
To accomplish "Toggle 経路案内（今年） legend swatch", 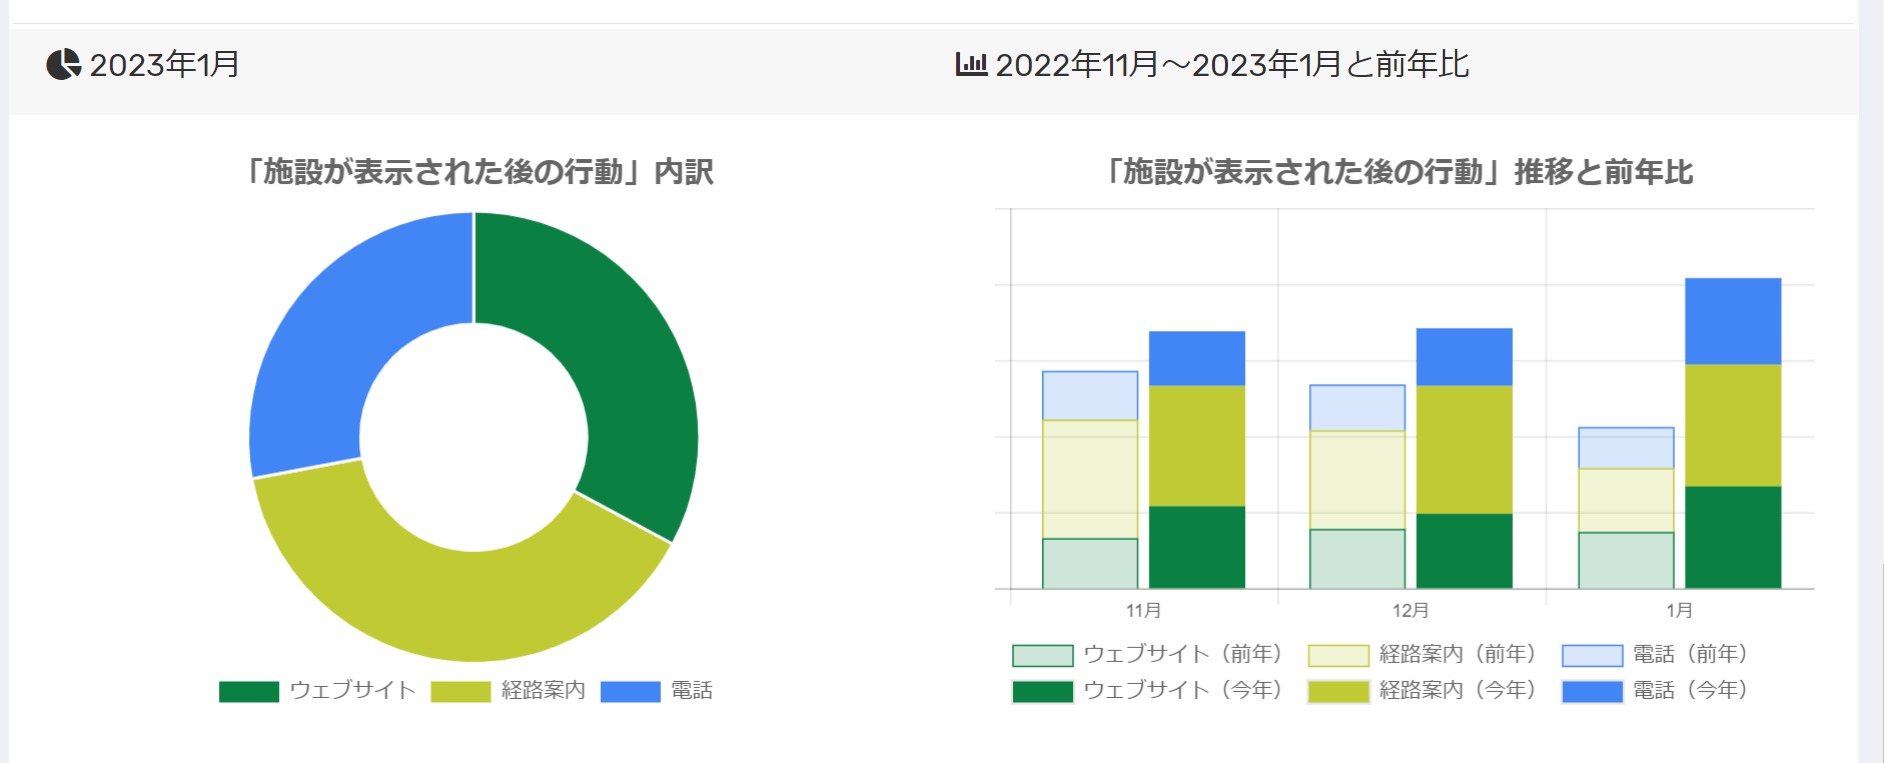I will tap(1339, 691).
